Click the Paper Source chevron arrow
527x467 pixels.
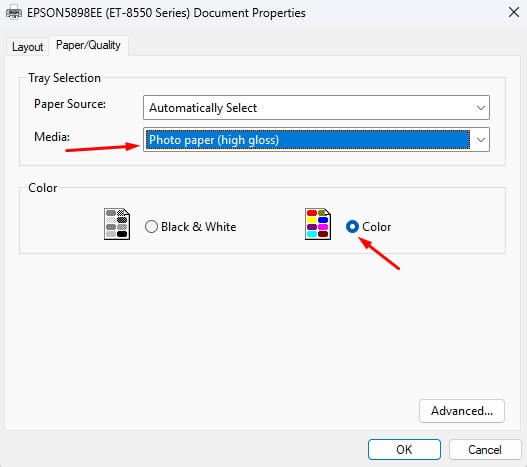click(481, 108)
